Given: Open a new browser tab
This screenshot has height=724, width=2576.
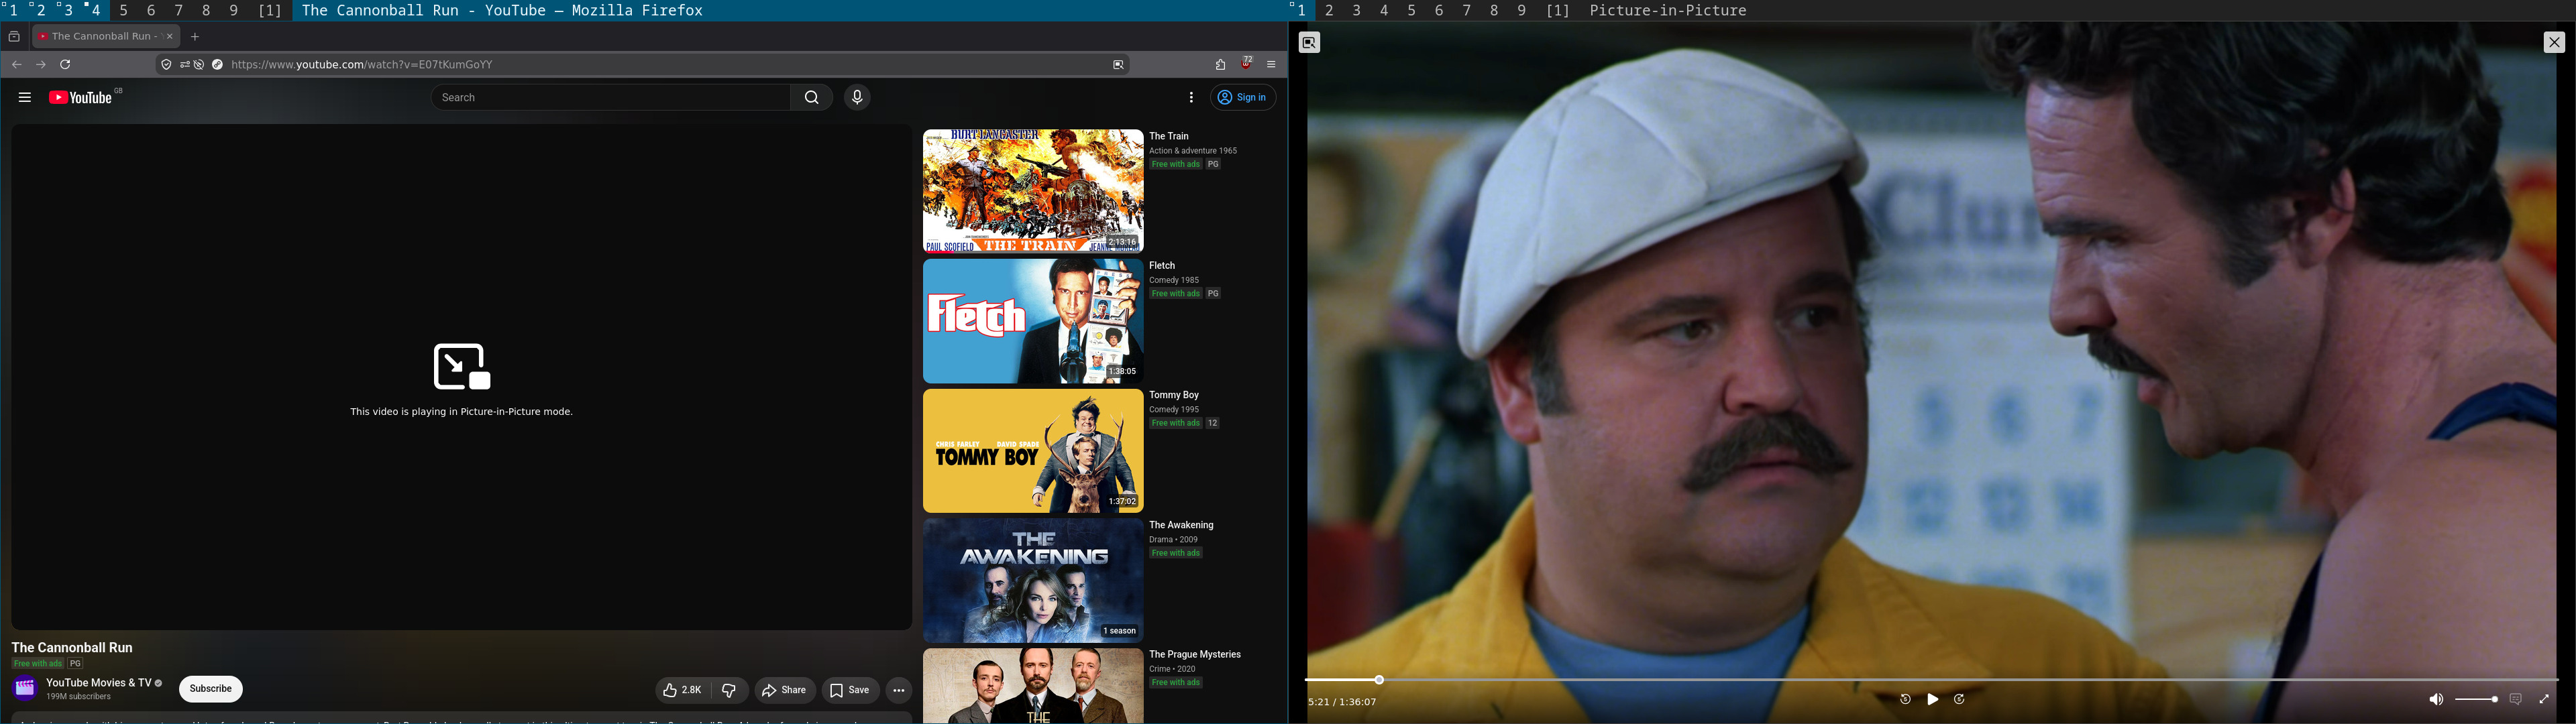Looking at the screenshot, I should 196,37.
